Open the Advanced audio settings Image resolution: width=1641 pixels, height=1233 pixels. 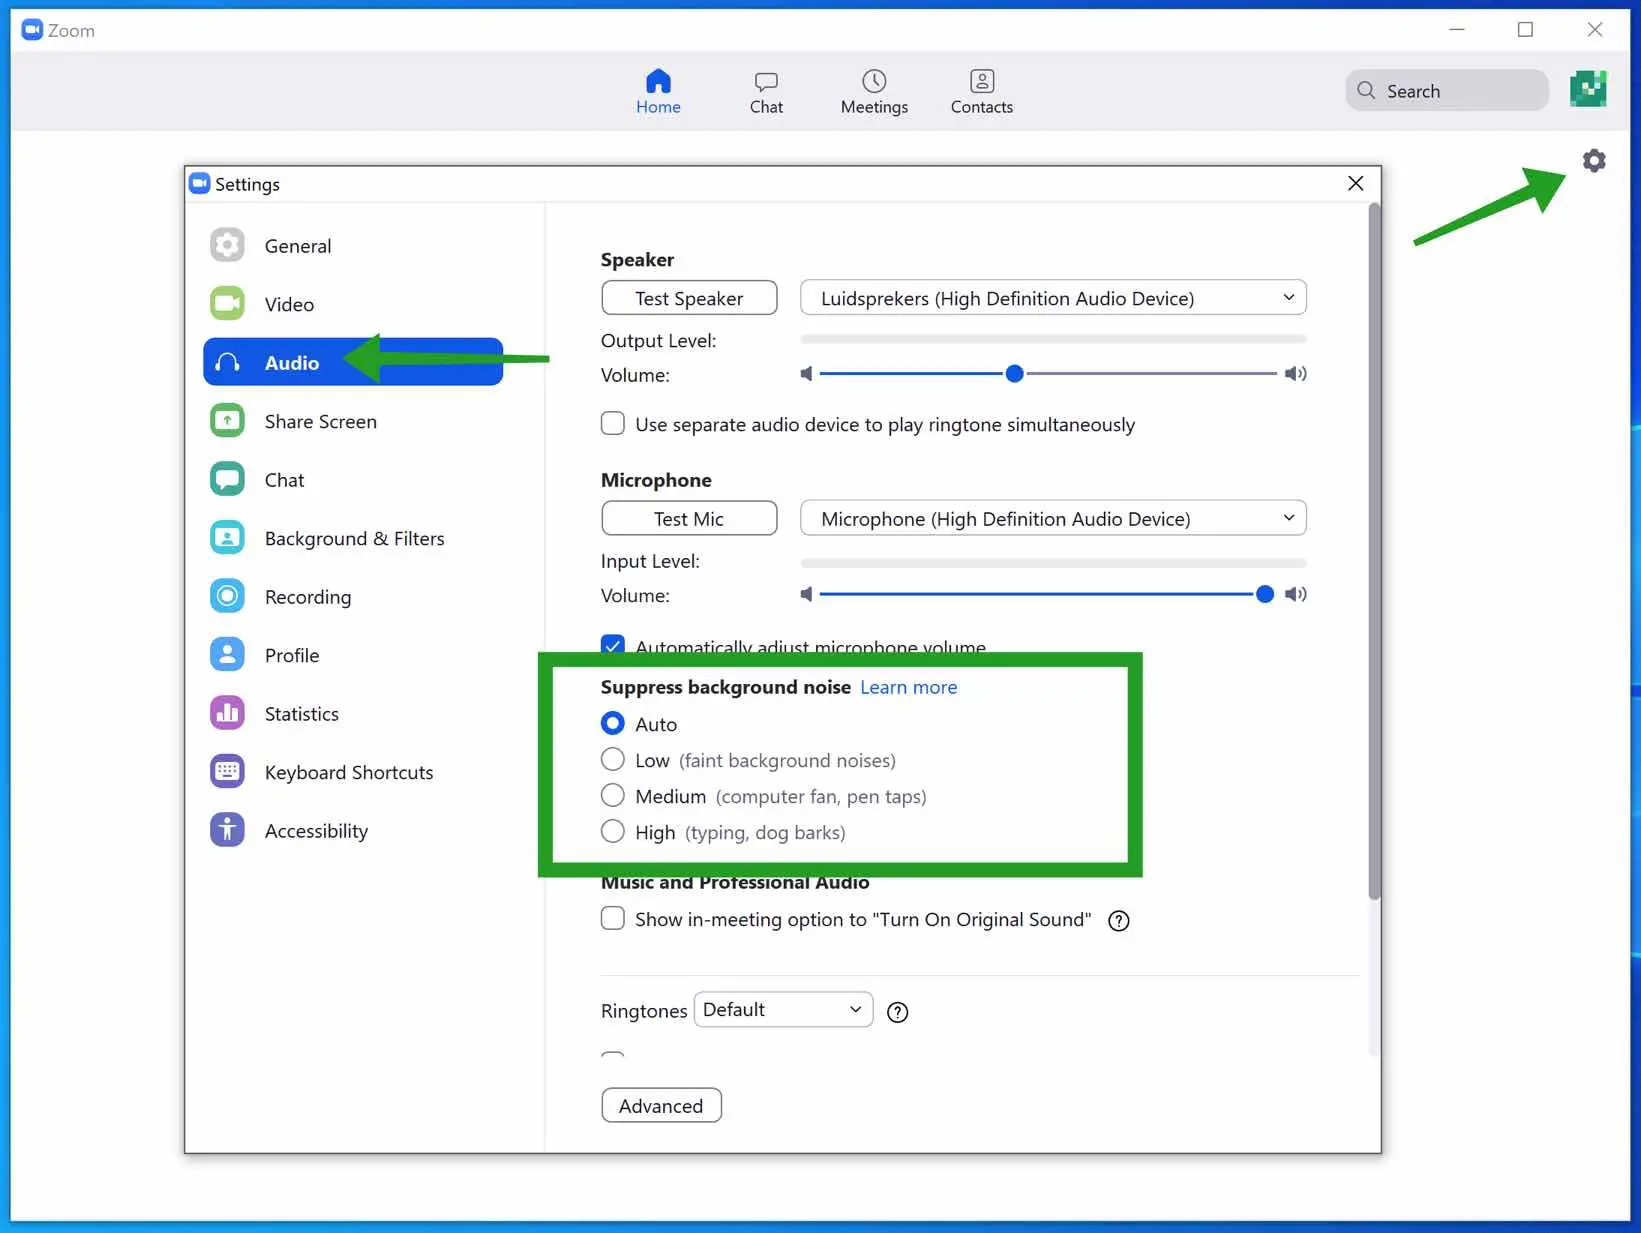pyautogui.click(x=661, y=1105)
